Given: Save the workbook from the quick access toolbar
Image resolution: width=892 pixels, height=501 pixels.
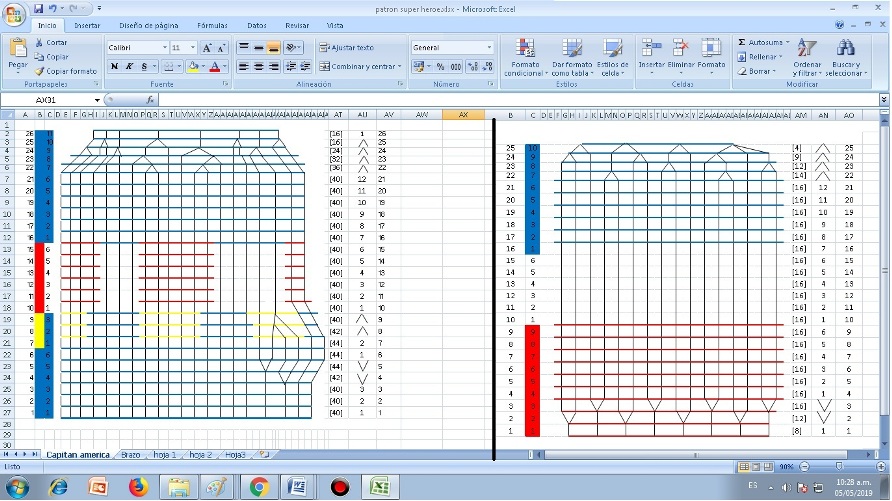Looking at the screenshot, I should (x=38, y=9).
